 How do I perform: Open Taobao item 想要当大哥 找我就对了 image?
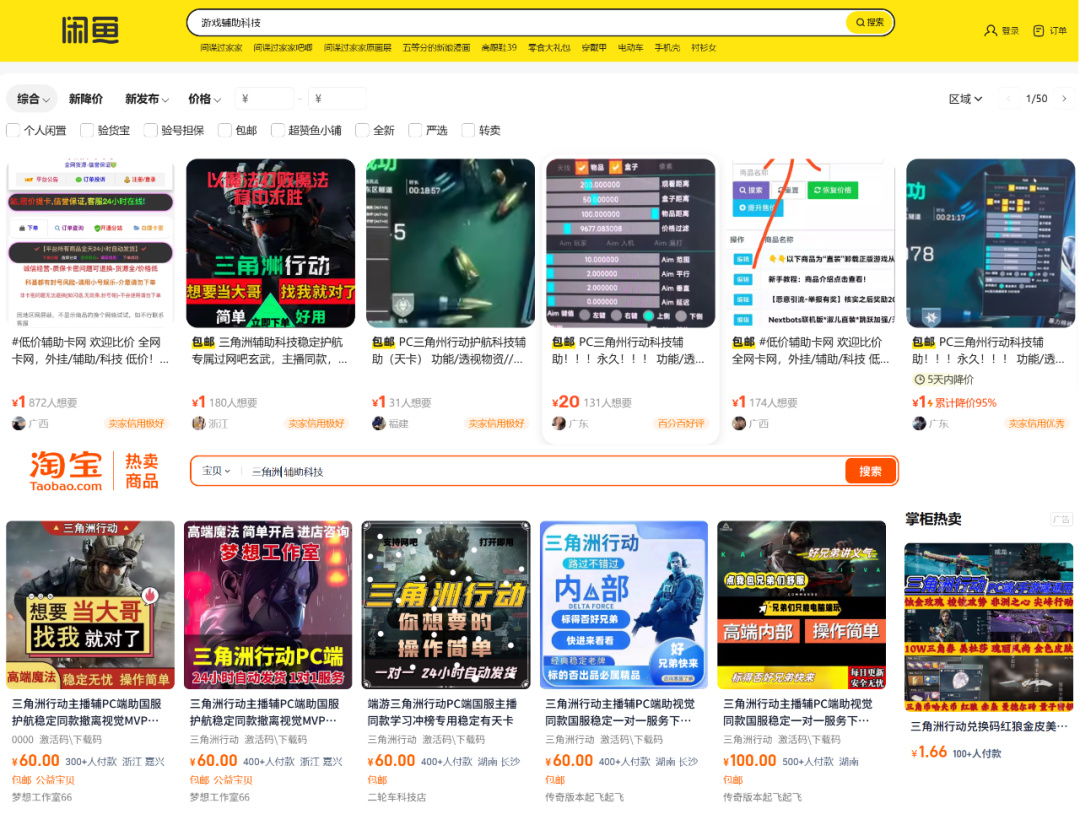[90, 605]
